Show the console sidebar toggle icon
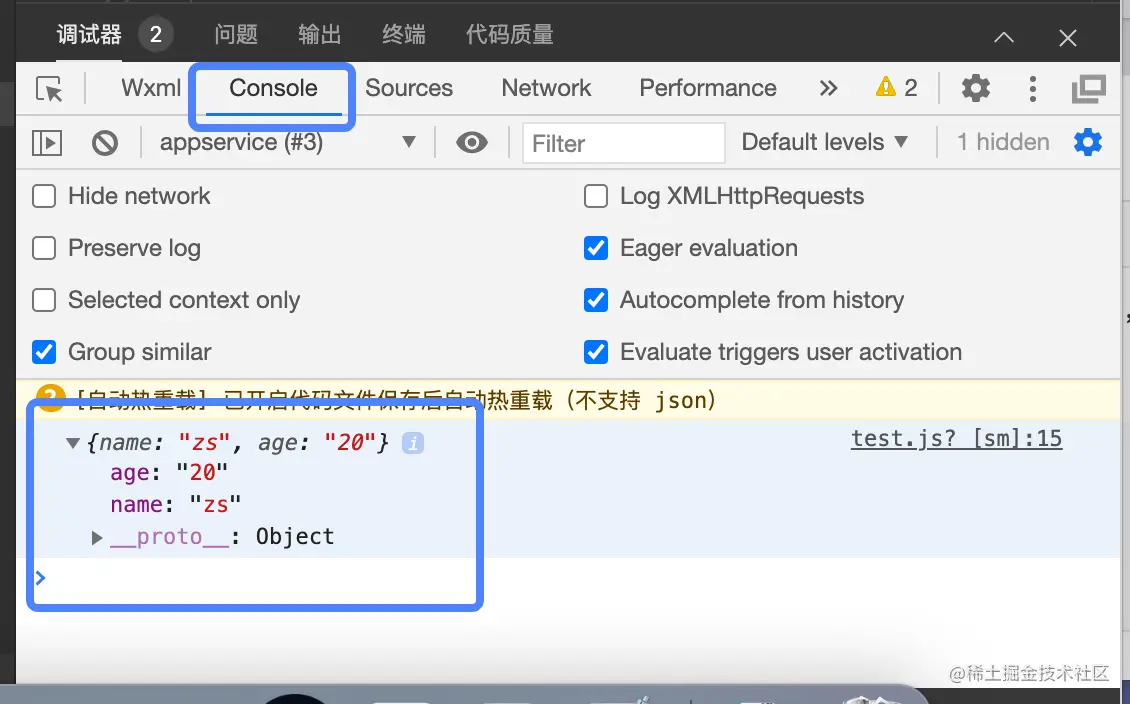 click(47, 143)
